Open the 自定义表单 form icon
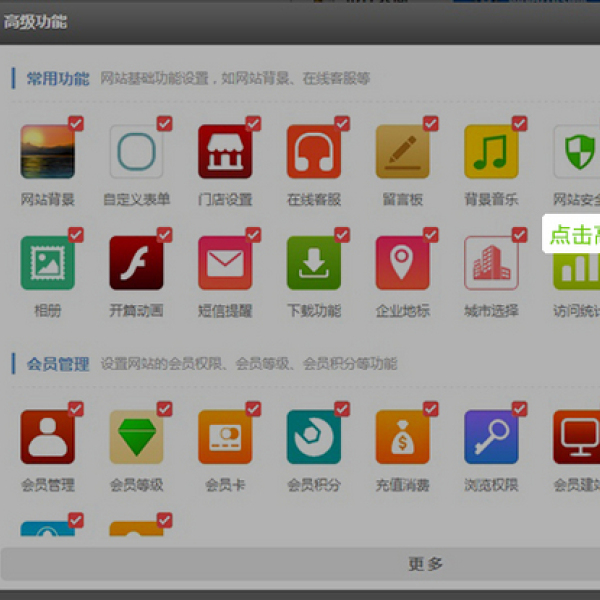This screenshot has height=600, width=600. 136,152
